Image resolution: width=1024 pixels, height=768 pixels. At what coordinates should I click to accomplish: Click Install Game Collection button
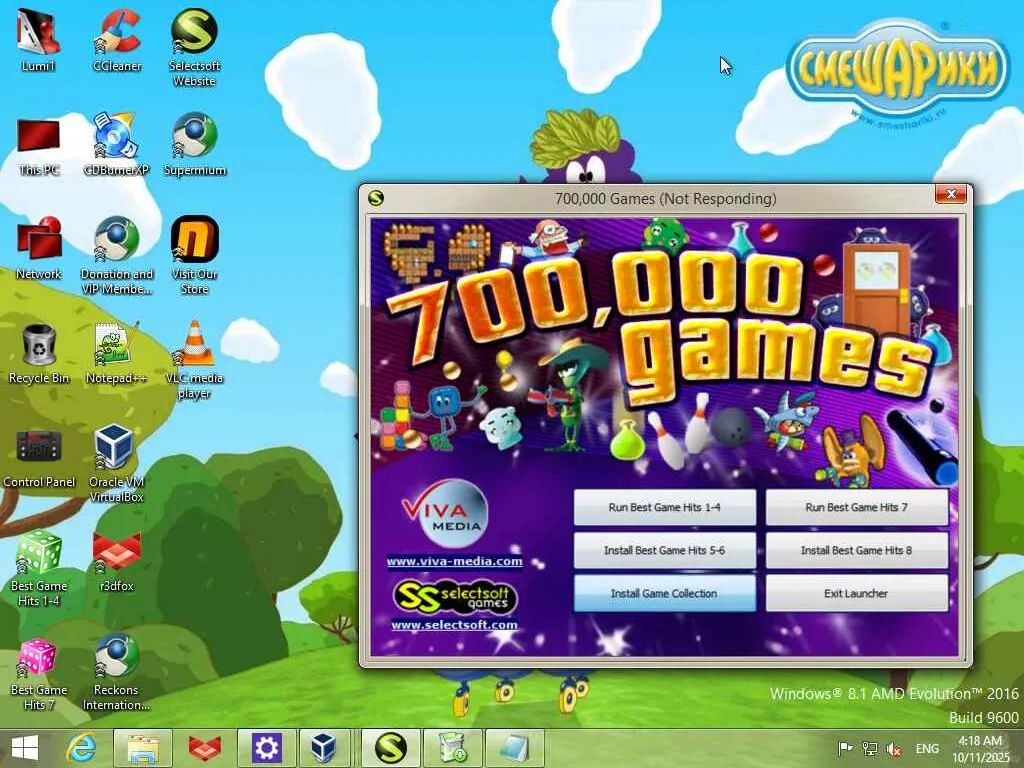click(x=664, y=594)
